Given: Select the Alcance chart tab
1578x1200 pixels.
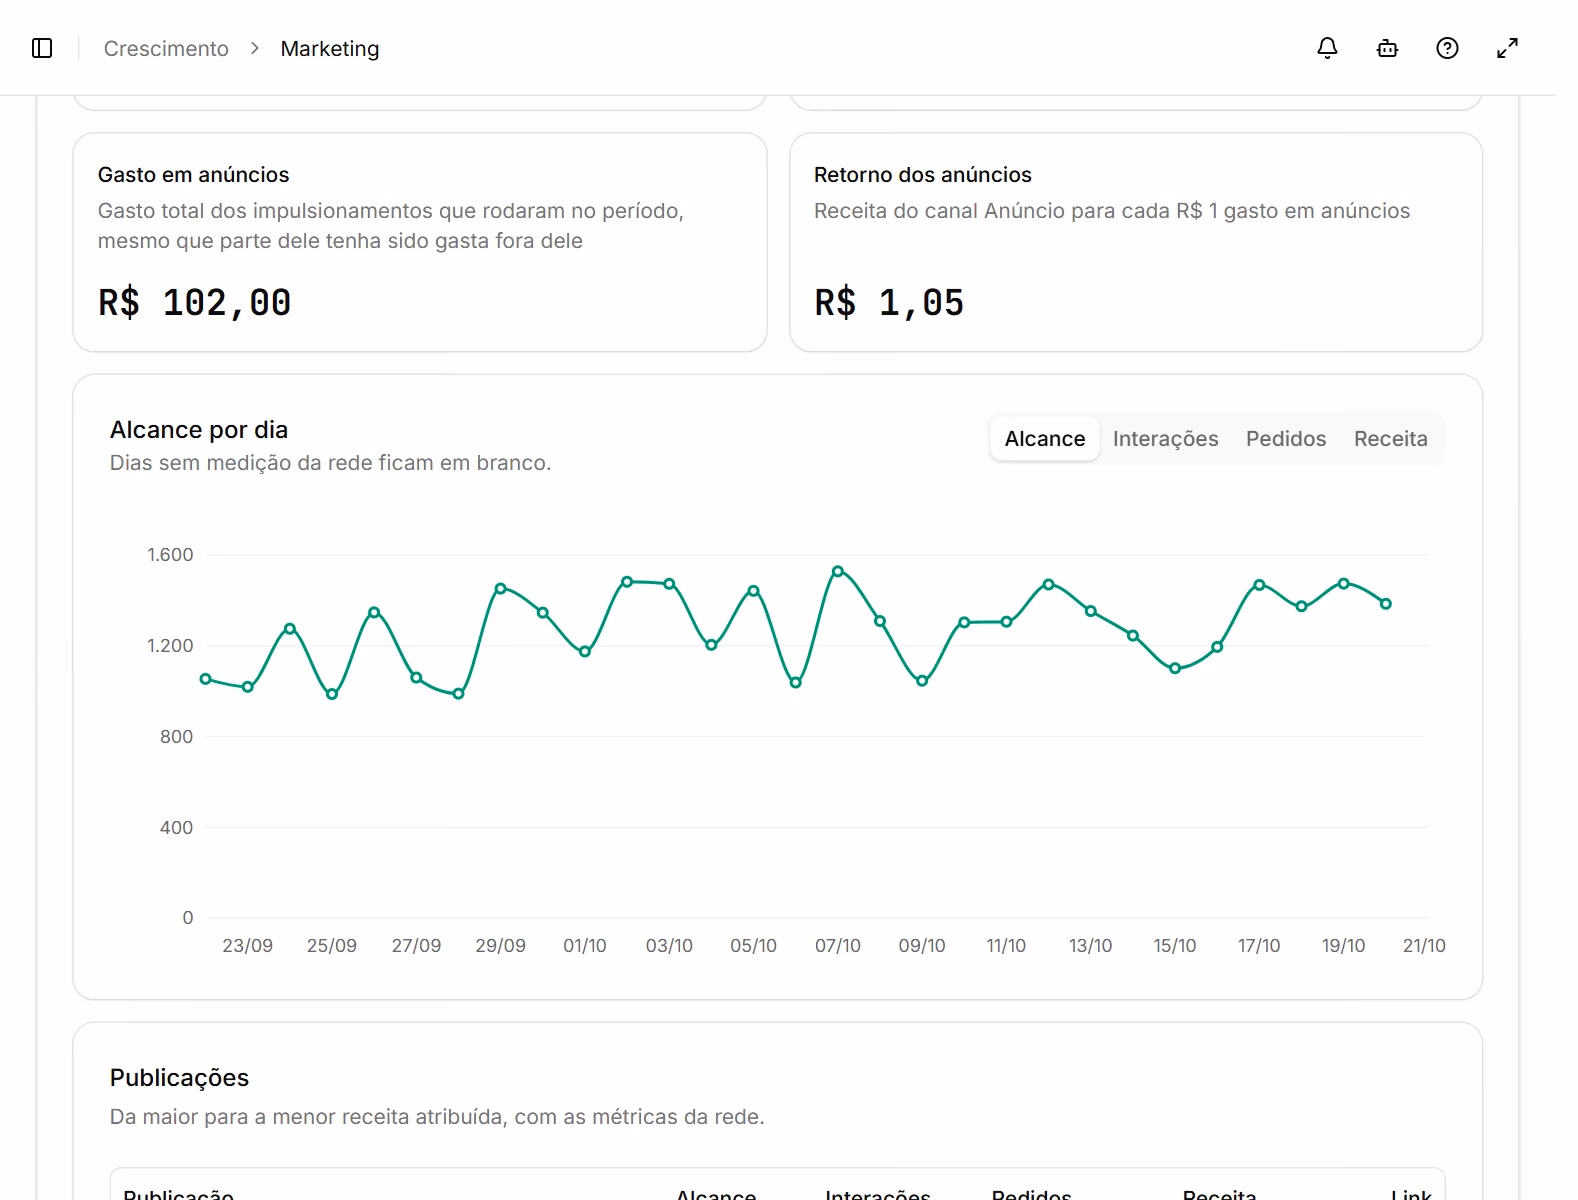Looking at the screenshot, I should [x=1045, y=439].
